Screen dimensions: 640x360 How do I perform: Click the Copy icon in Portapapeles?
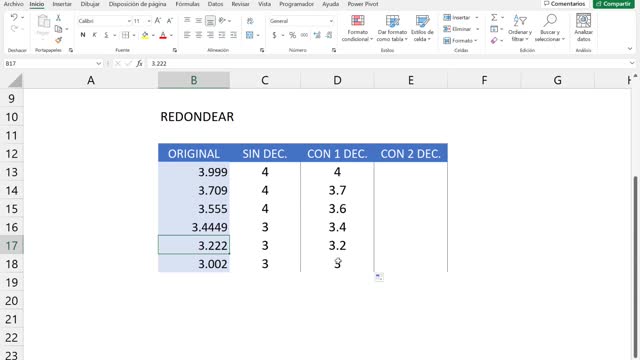coord(58,29)
